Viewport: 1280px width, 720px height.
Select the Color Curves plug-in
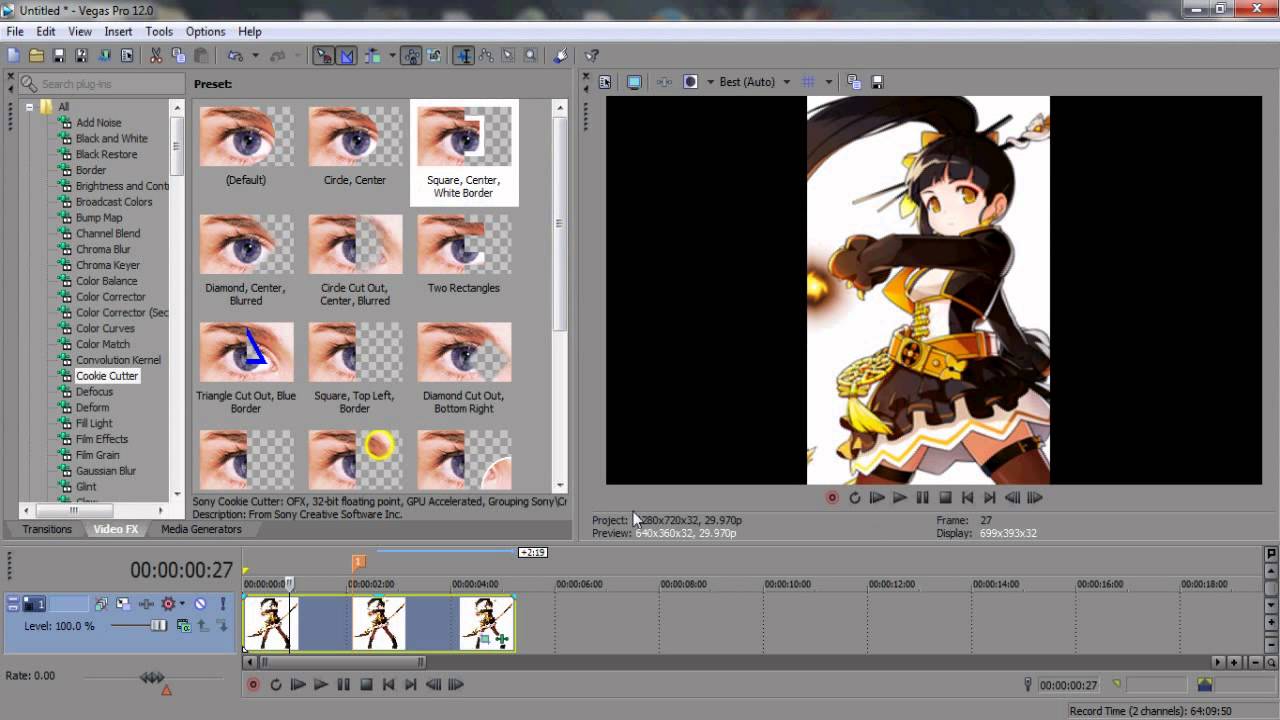point(105,328)
